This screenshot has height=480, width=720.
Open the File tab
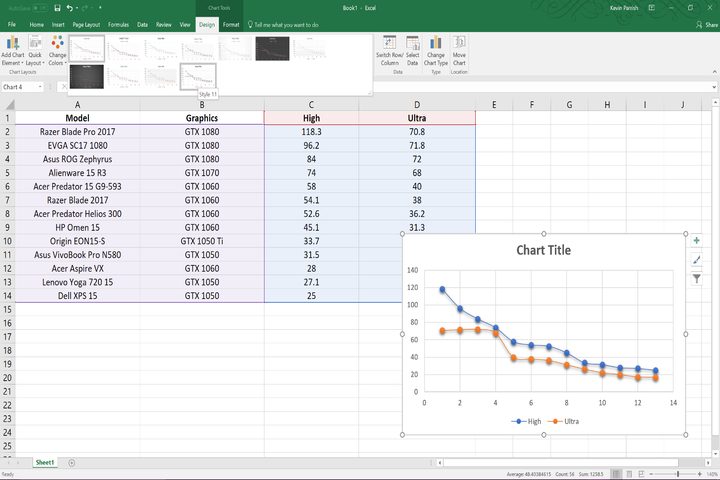12,24
